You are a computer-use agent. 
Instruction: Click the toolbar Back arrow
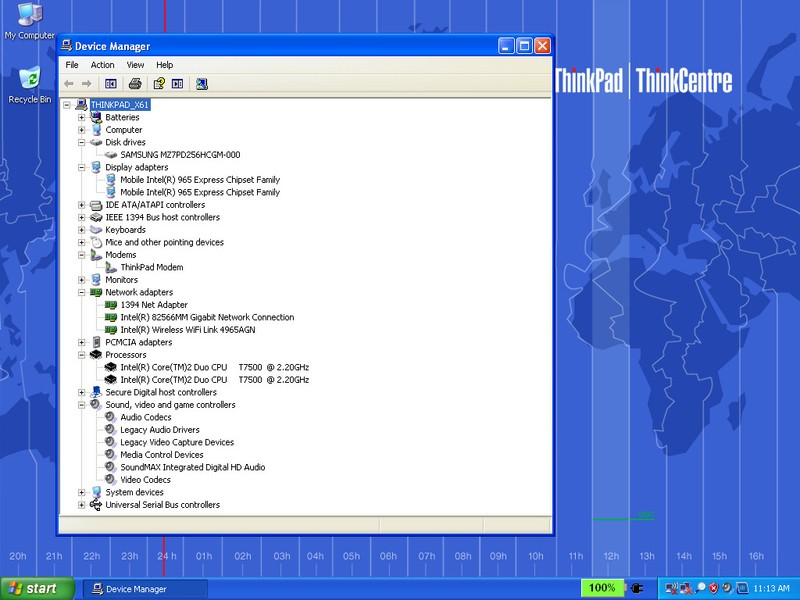69,84
